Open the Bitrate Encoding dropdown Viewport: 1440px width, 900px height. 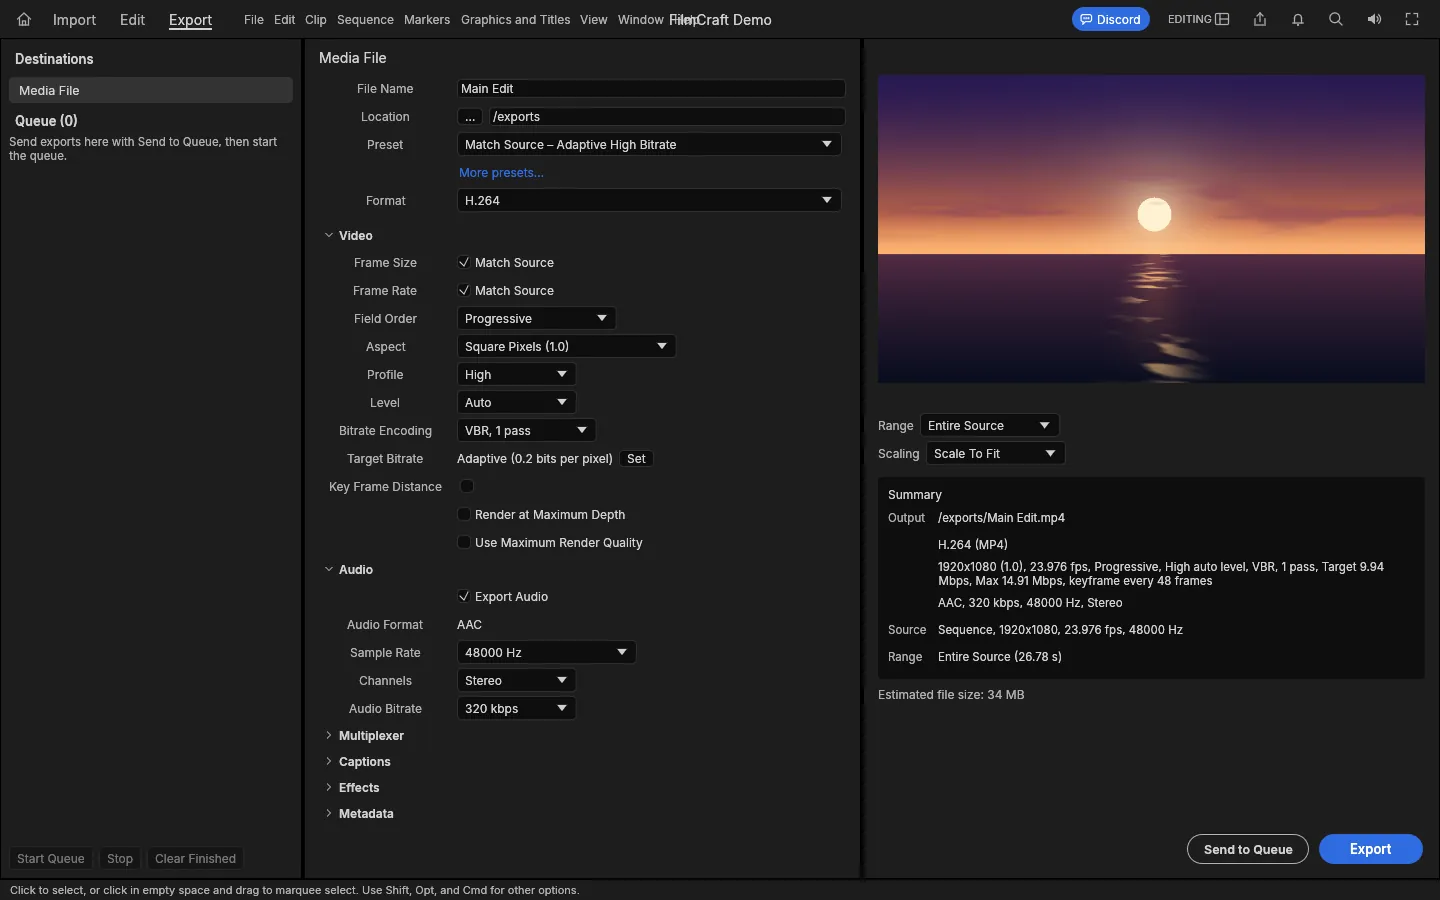tap(526, 431)
